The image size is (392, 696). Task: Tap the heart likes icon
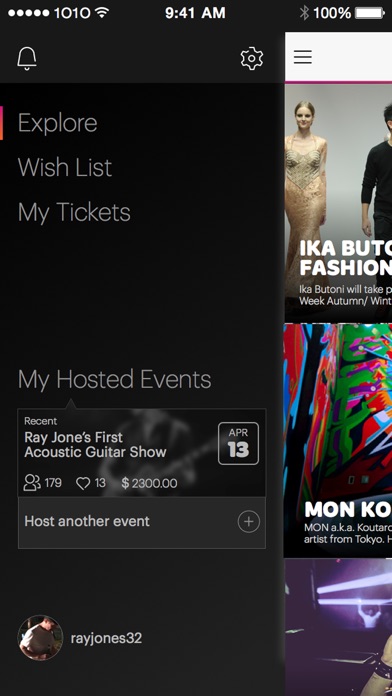tap(83, 483)
